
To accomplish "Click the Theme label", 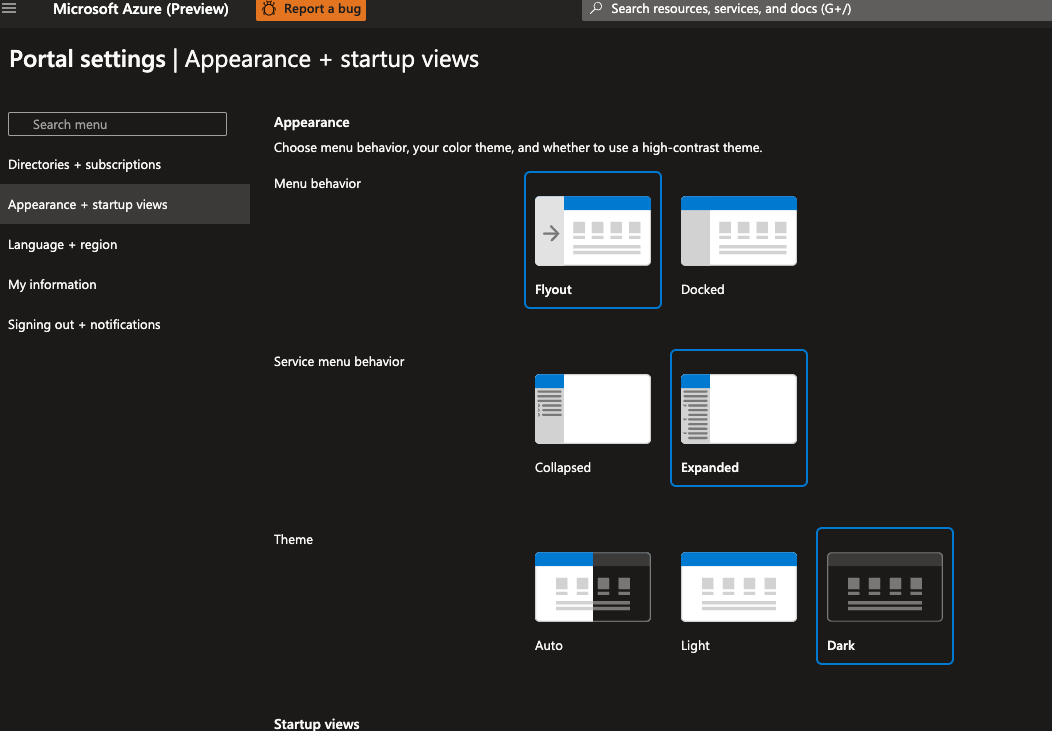I will (x=293, y=540).
